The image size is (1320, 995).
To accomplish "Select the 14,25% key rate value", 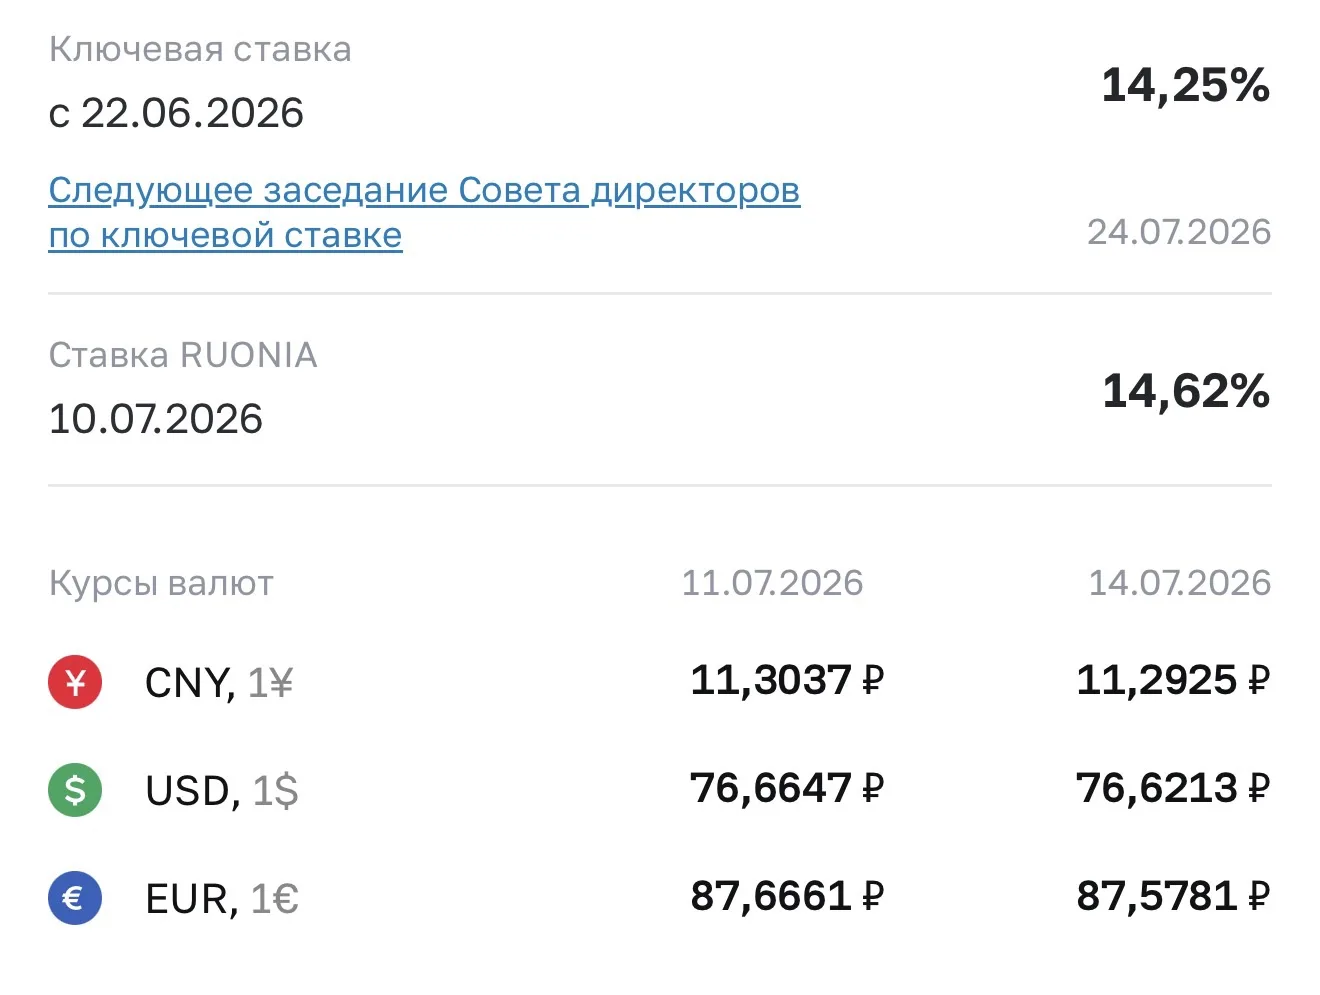I will coord(1185,85).
